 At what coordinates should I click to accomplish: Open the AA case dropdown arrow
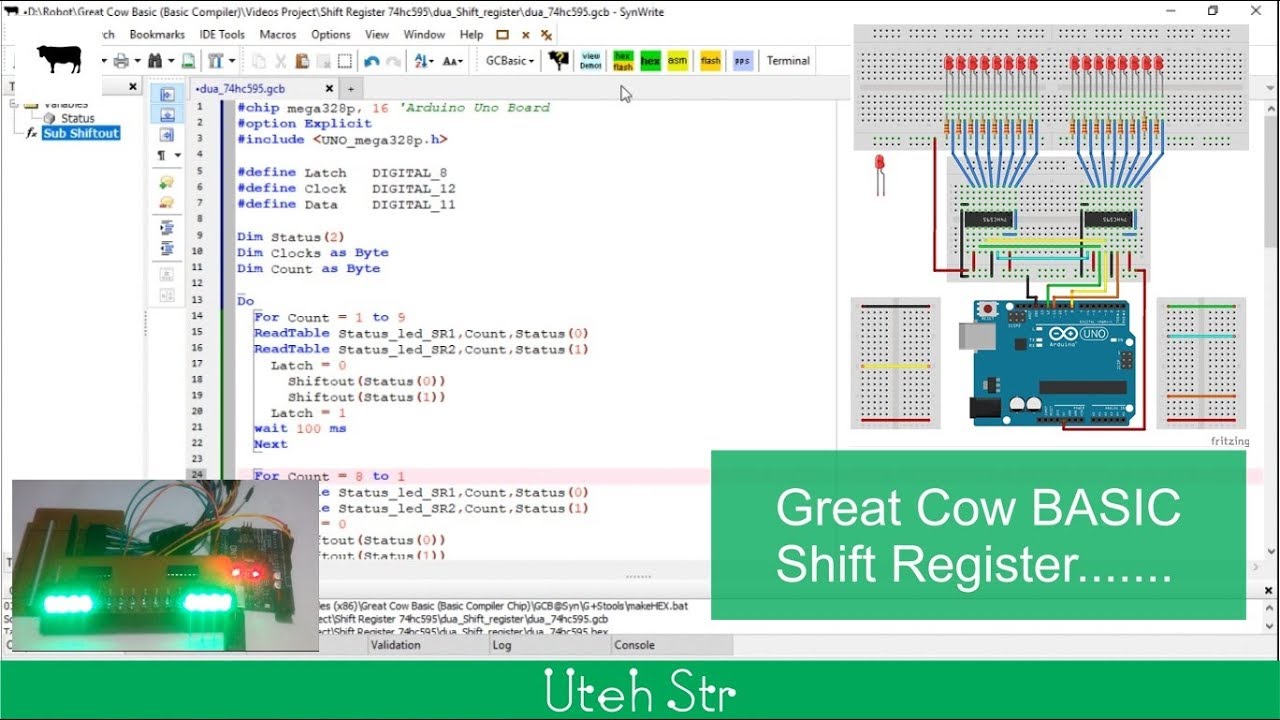461,61
